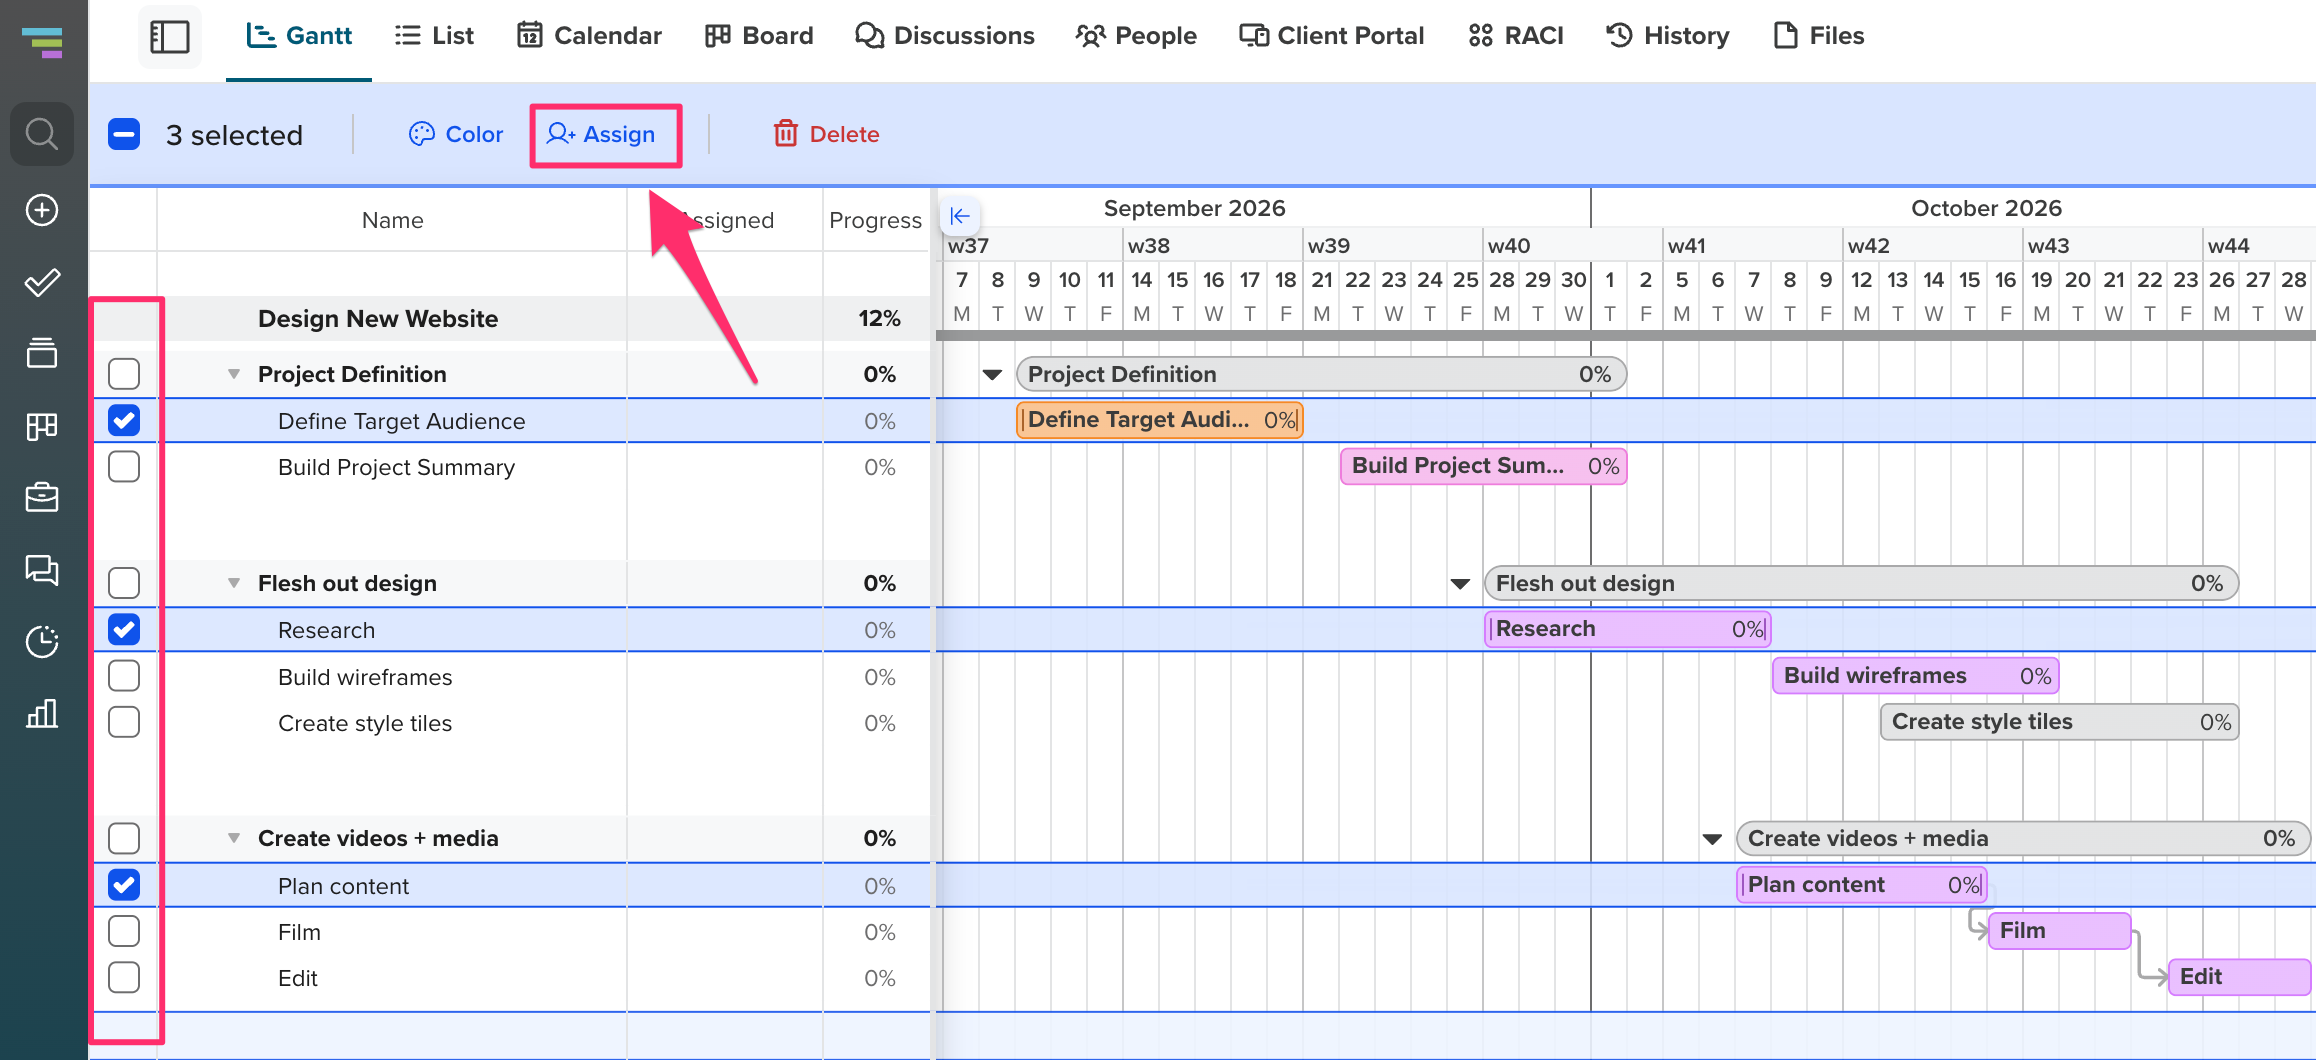The image size is (2316, 1060).
Task: Check the Build Project Summary checkbox
Action: click(x=124, y=467)
